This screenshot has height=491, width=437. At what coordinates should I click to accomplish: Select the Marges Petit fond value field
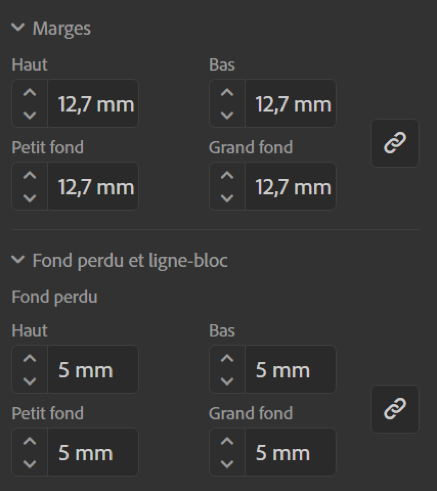[93, 187]
